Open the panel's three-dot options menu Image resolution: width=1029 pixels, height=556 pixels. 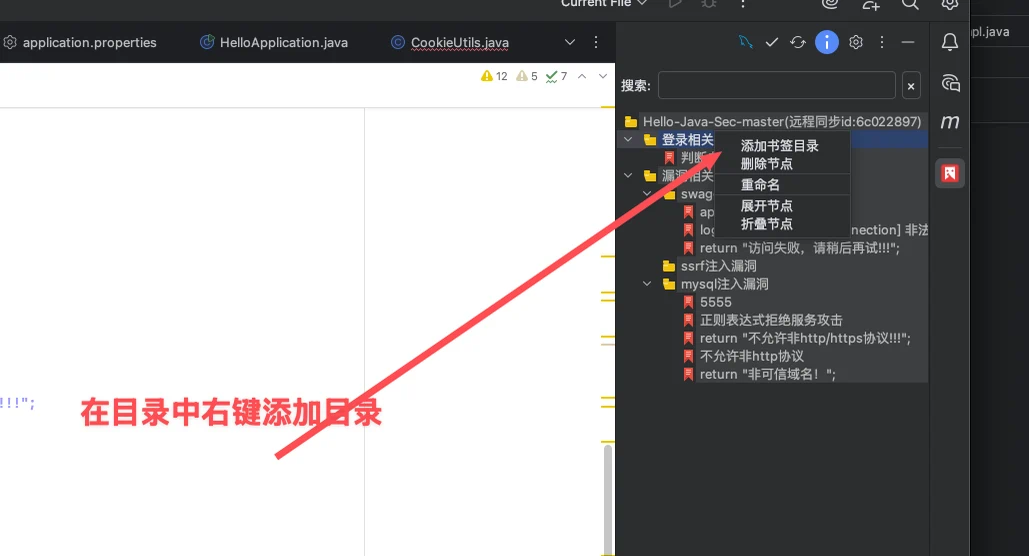point(882,42)
